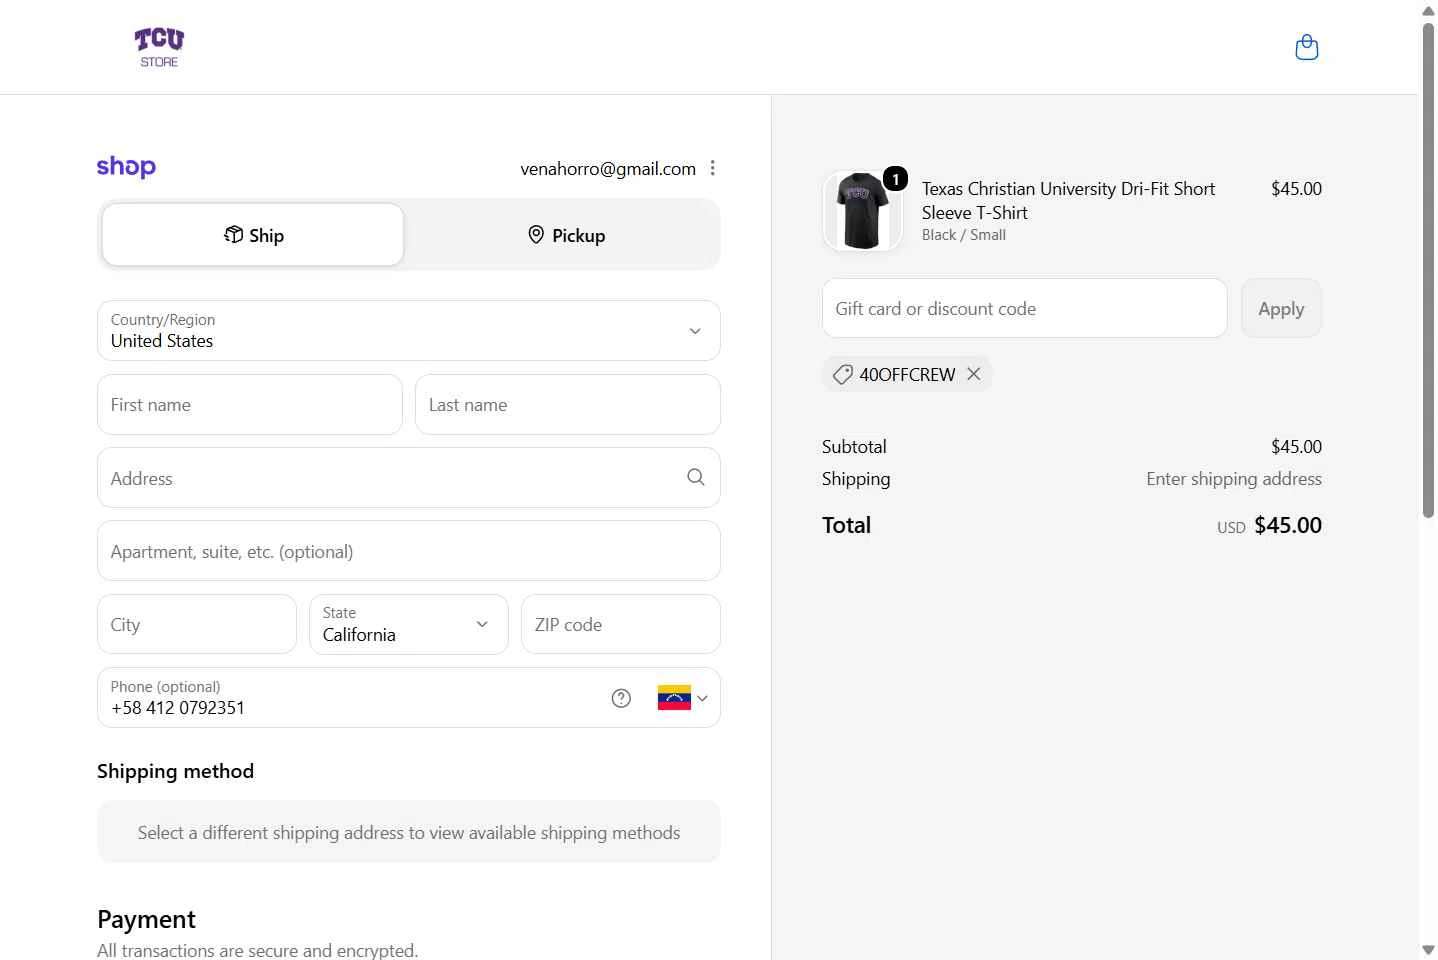Select the Ship delivery tab
The height and width of the screenshot is (960, 1438).
click(x=253, y=235)
